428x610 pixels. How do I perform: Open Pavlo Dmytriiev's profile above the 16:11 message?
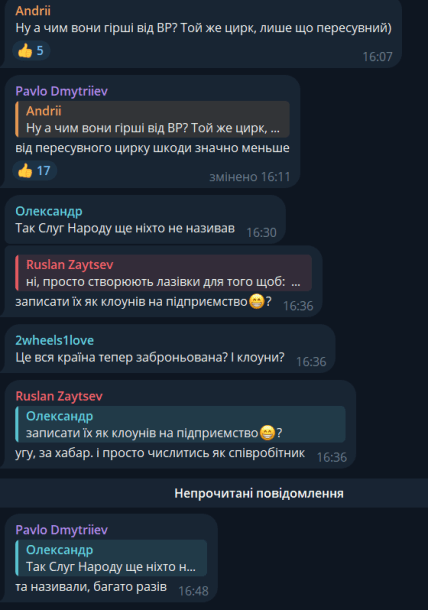[x=61, y=91]
